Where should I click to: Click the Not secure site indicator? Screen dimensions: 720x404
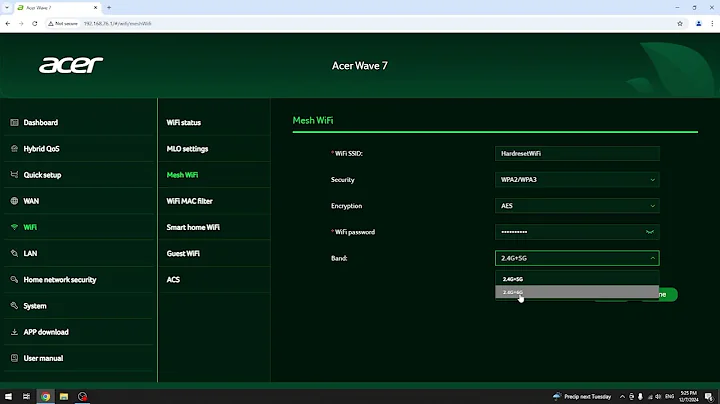tap(63, 23)
